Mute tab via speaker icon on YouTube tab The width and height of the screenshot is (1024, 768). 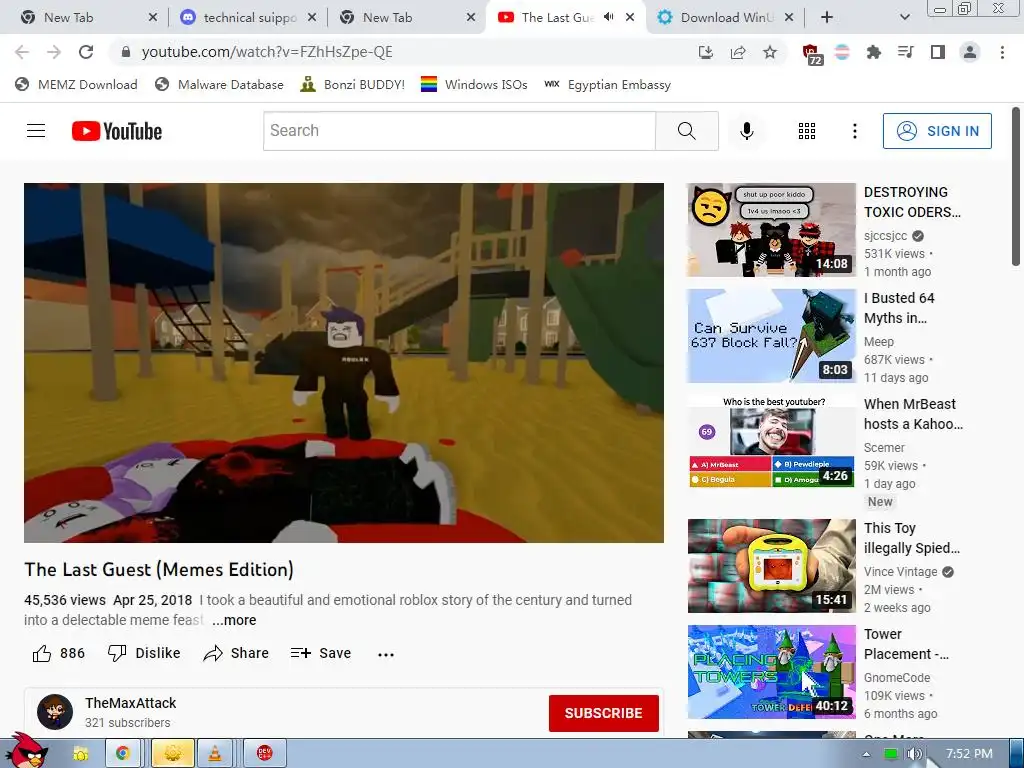[609, 17]
